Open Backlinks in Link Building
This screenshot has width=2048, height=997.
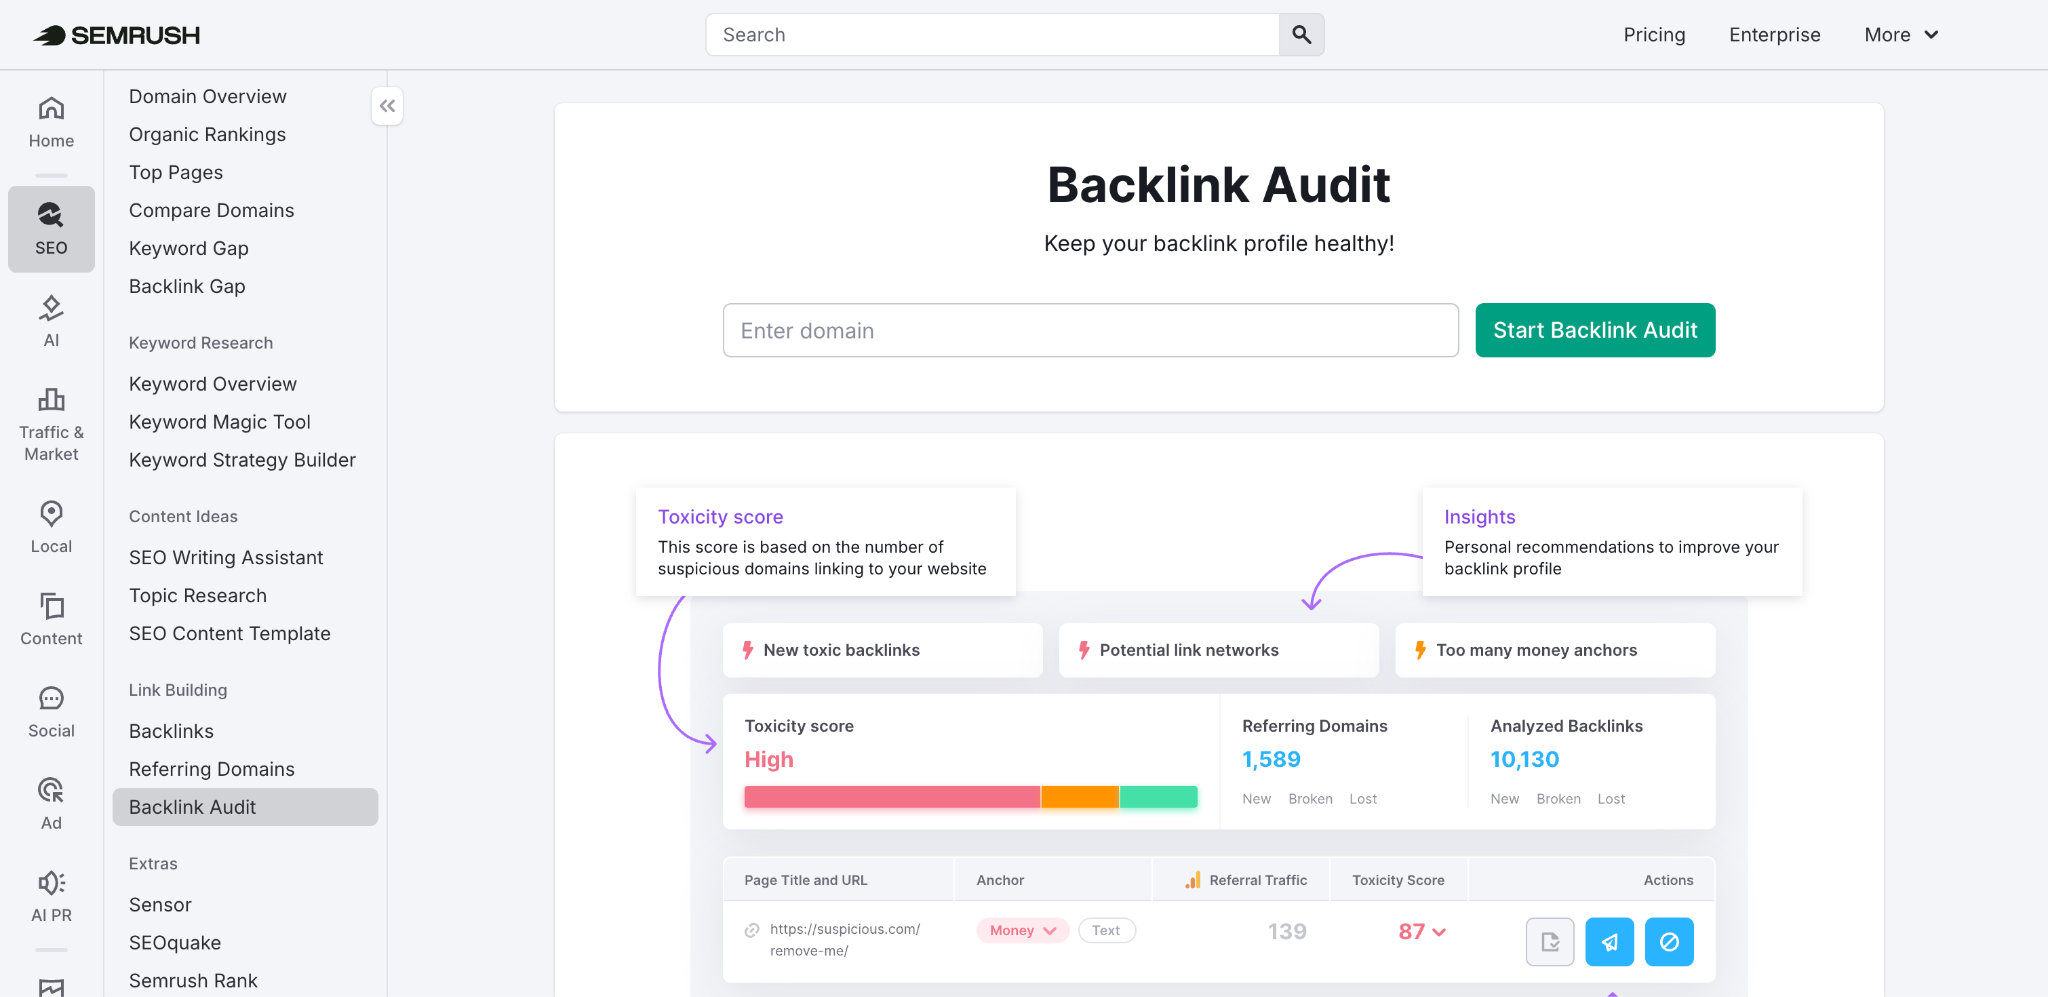tap(171, 731)
